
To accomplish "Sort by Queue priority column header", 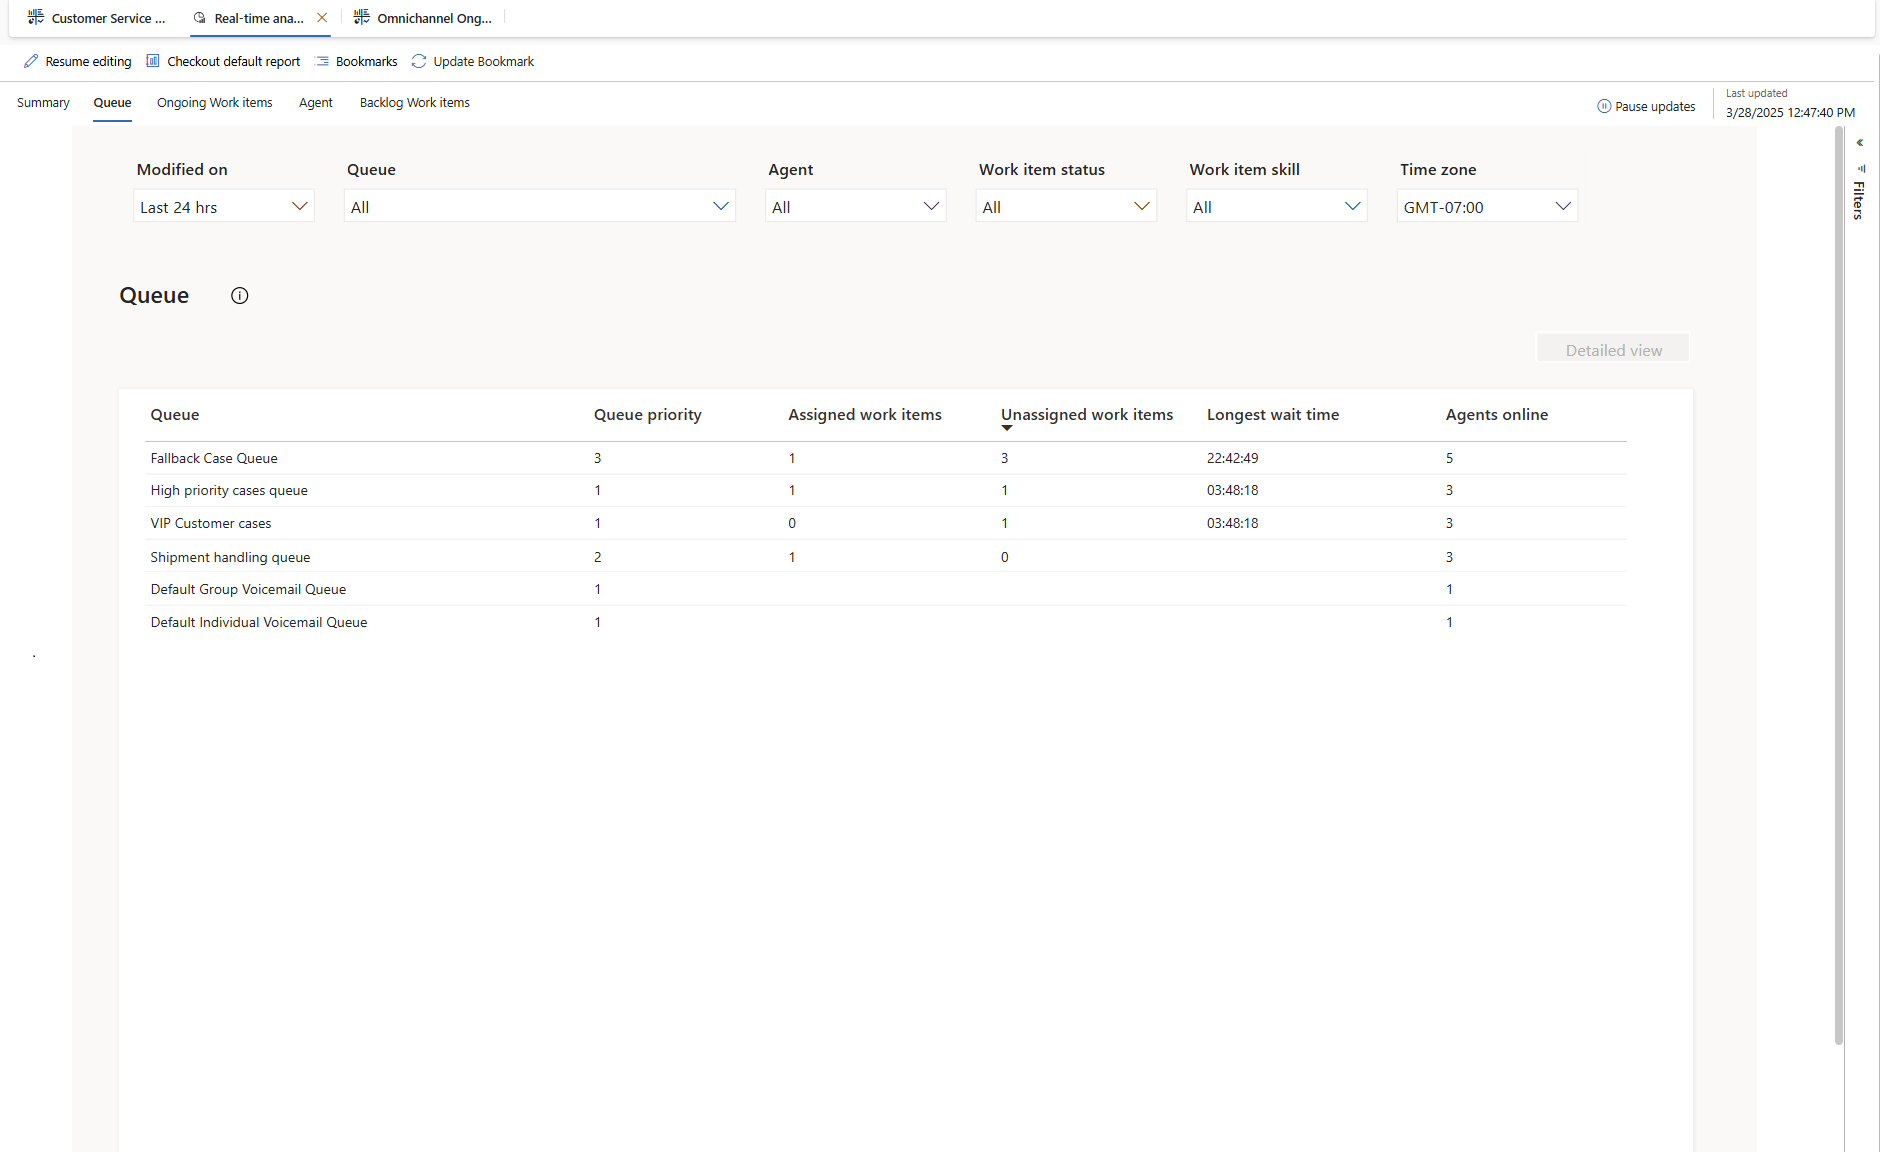I will pyautogui.click(x=648, y=414).
